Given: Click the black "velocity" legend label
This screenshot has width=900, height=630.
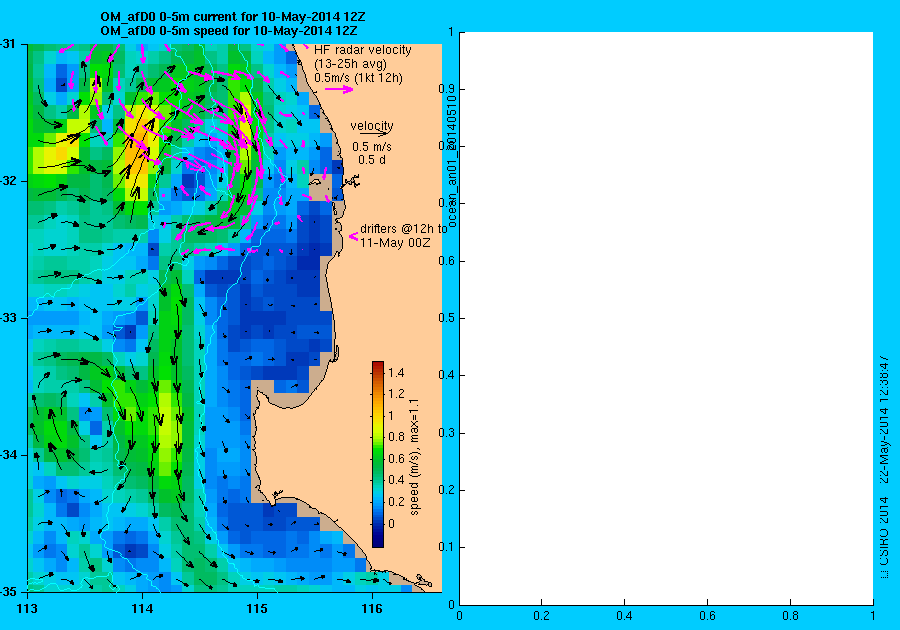Looking at the screenshot, I should [x=372, y=126].
